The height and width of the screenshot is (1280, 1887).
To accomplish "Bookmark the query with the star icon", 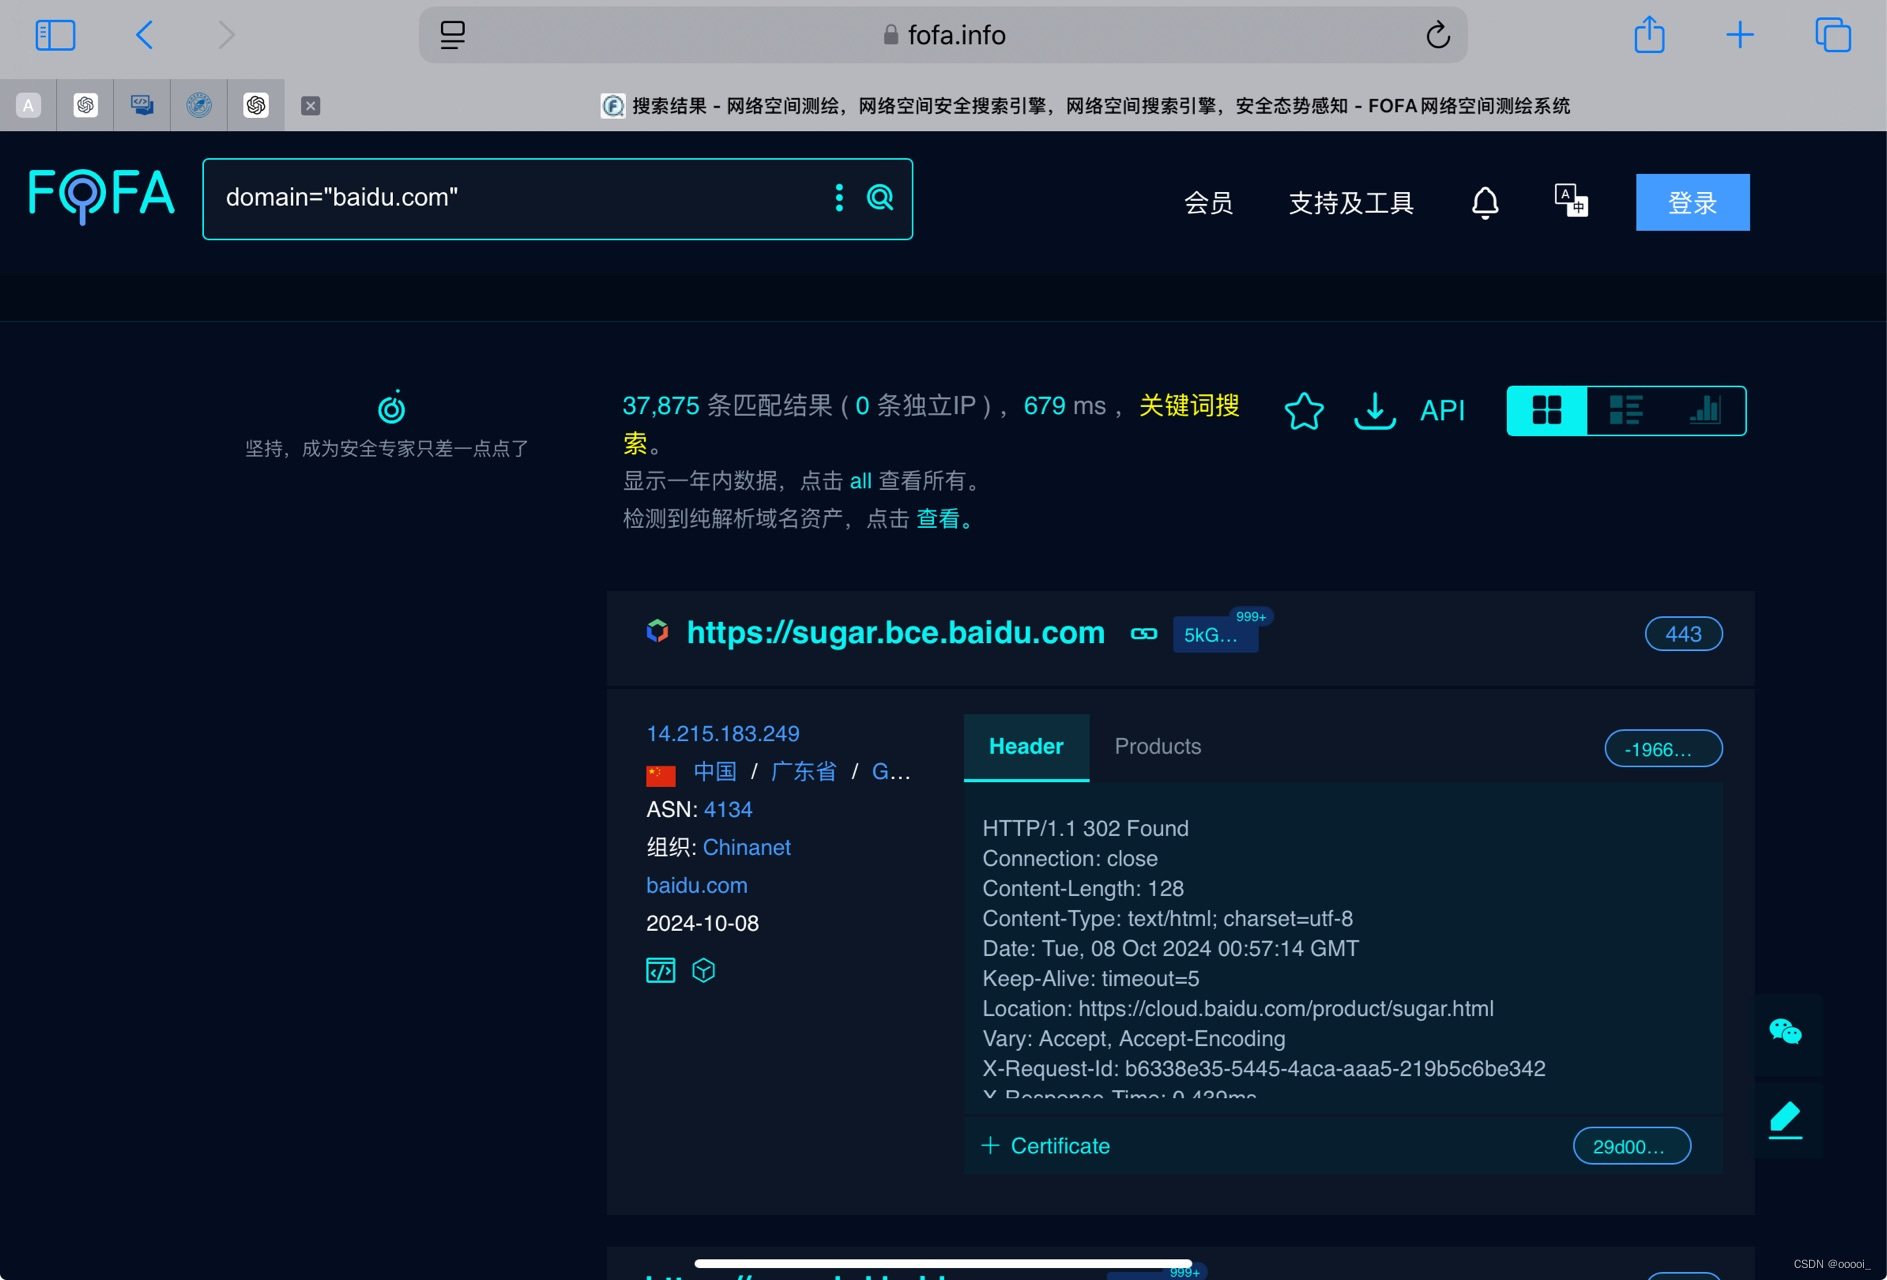I will coord(1303,410).
